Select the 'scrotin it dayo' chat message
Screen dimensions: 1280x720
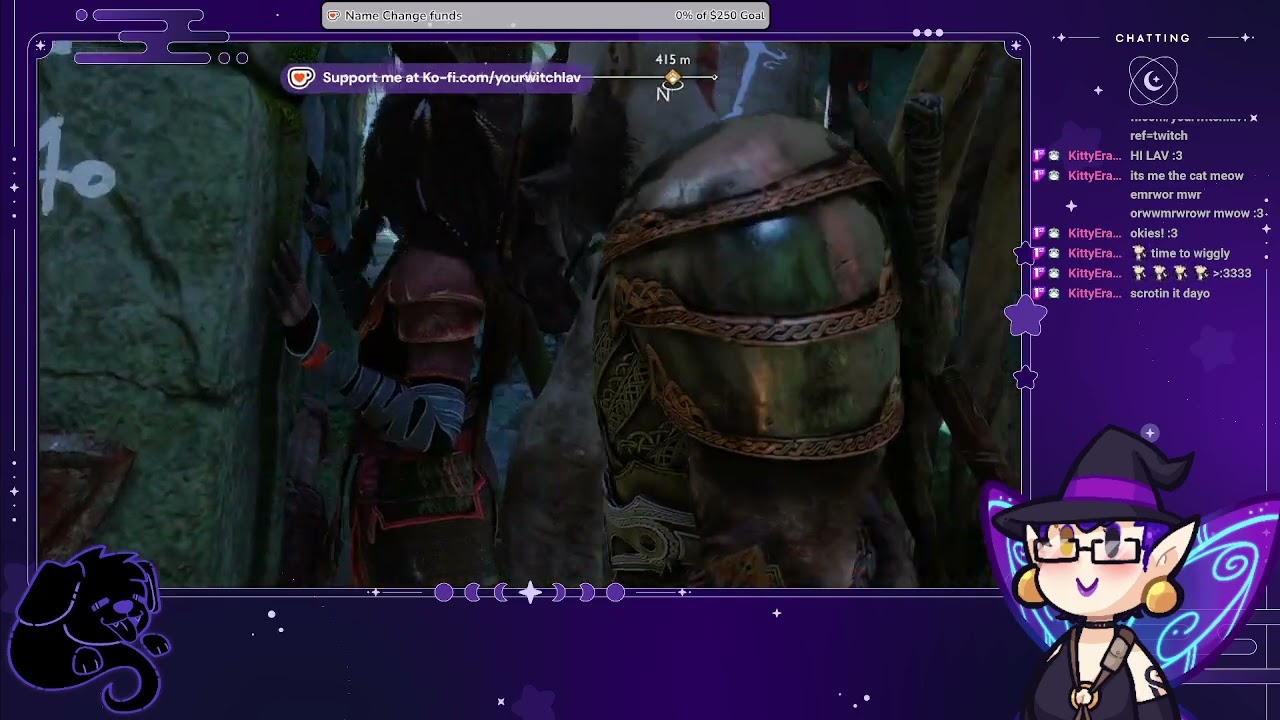pyautogui.click(x=1170, y=294)
